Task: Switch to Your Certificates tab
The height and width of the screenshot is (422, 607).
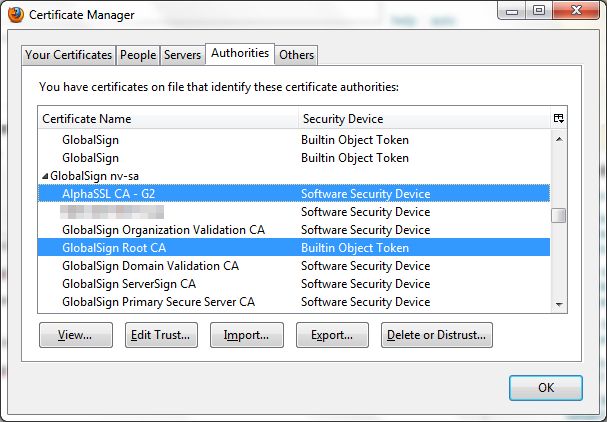Action: coord(69,55)
